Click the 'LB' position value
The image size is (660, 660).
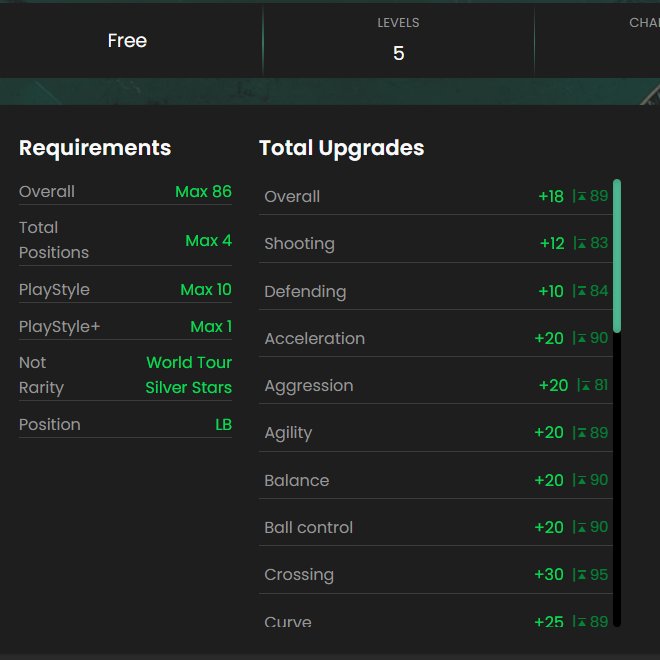[224, 425]
